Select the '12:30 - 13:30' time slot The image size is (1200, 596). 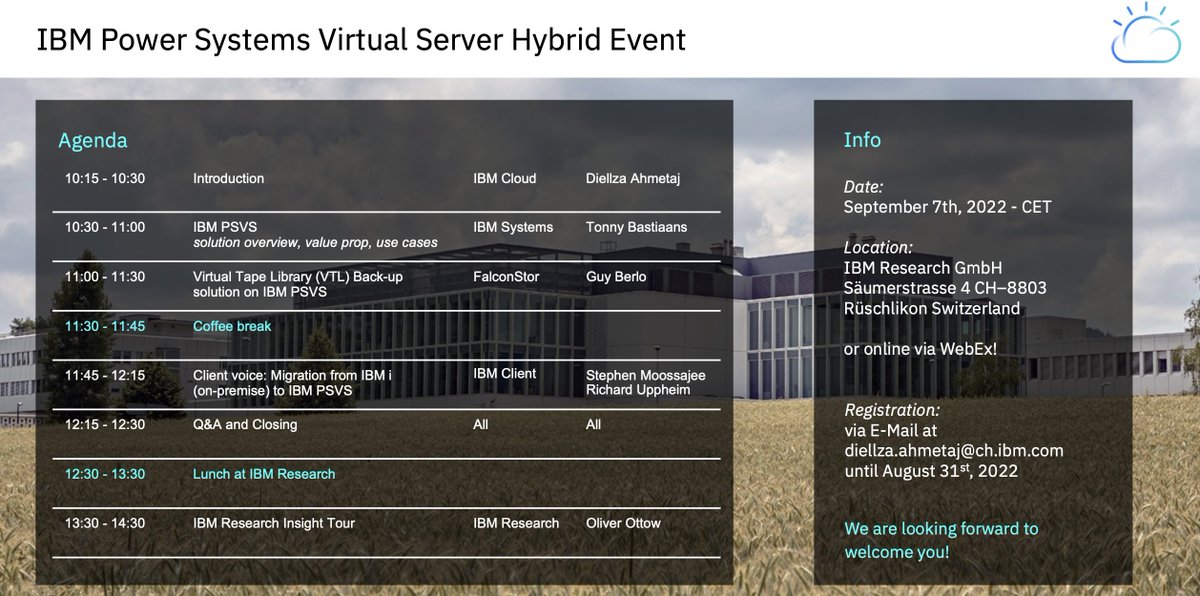[105, 474]
